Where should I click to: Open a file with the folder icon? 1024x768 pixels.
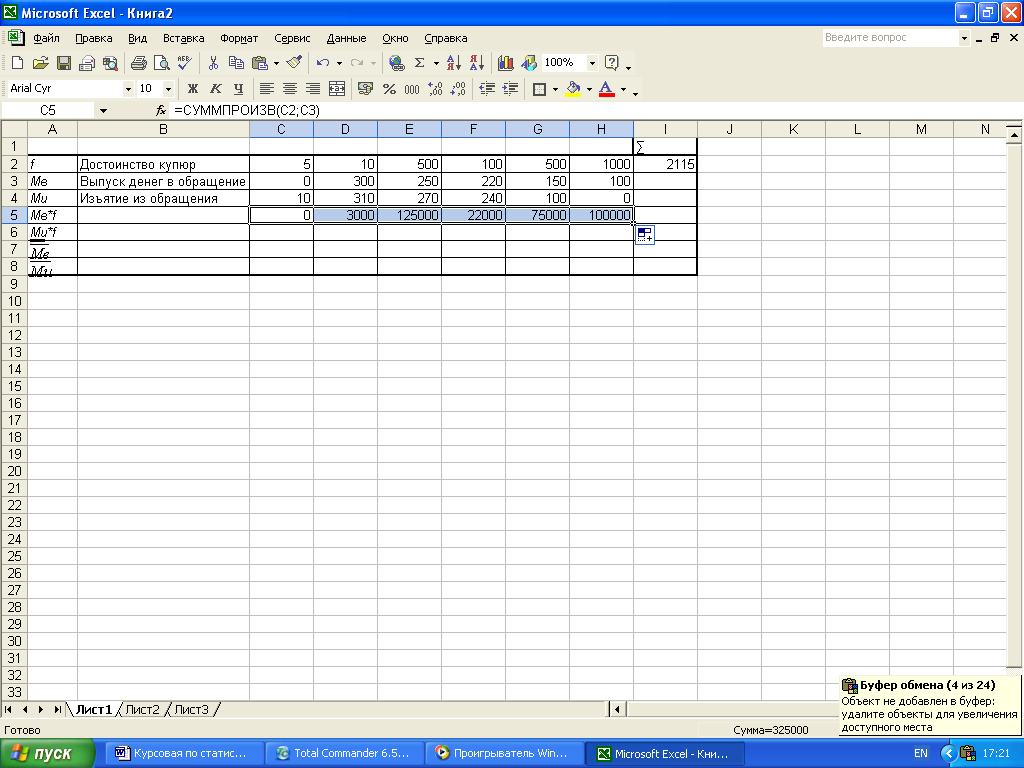coord(40,63)
